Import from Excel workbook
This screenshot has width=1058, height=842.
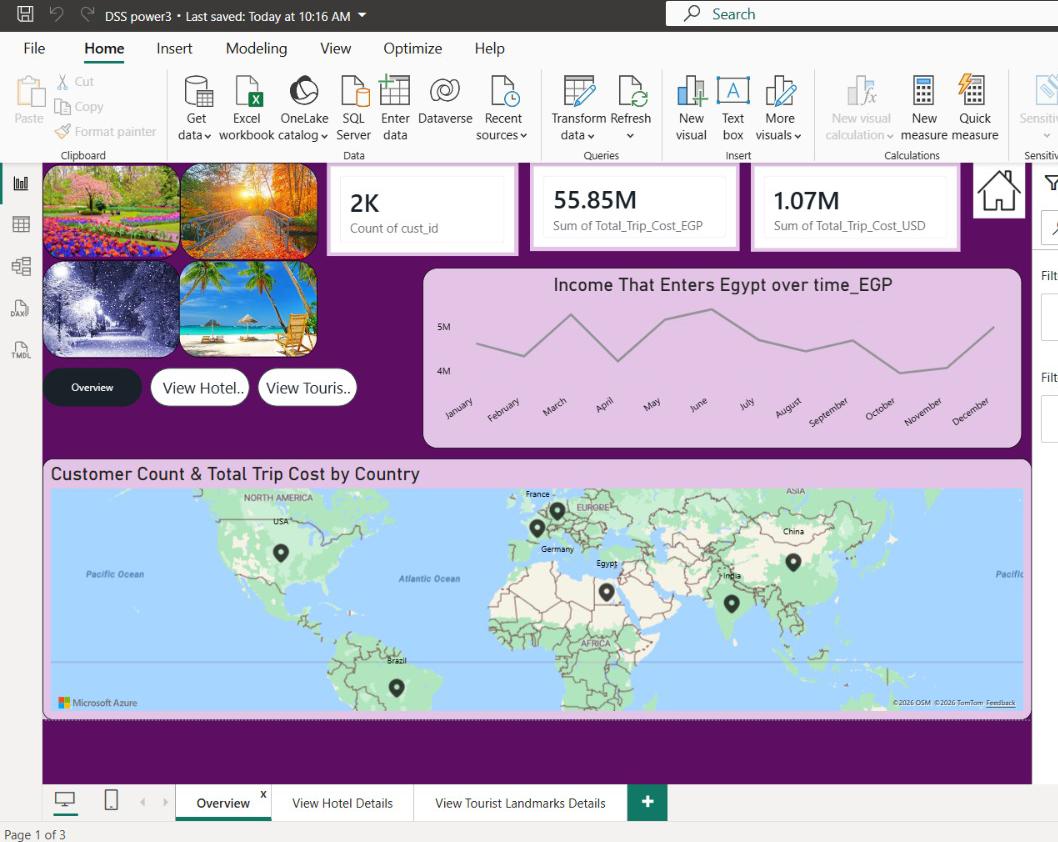click(247, 108)
